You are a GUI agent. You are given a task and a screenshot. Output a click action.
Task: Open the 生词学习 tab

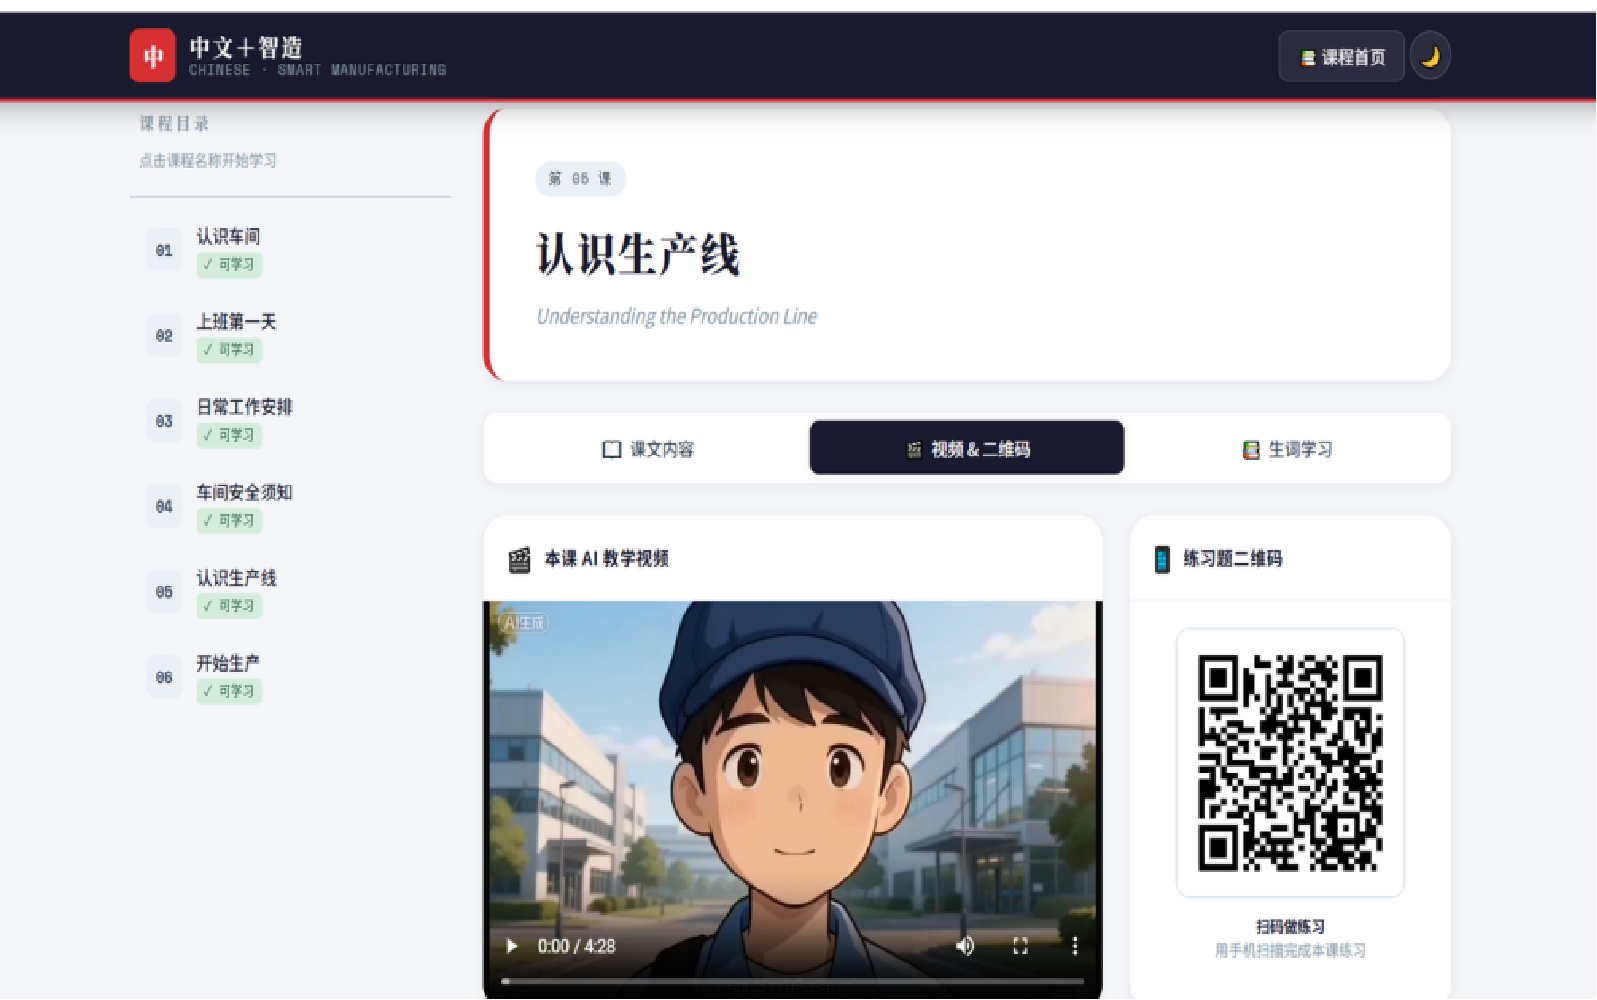tap(1287, 449)
